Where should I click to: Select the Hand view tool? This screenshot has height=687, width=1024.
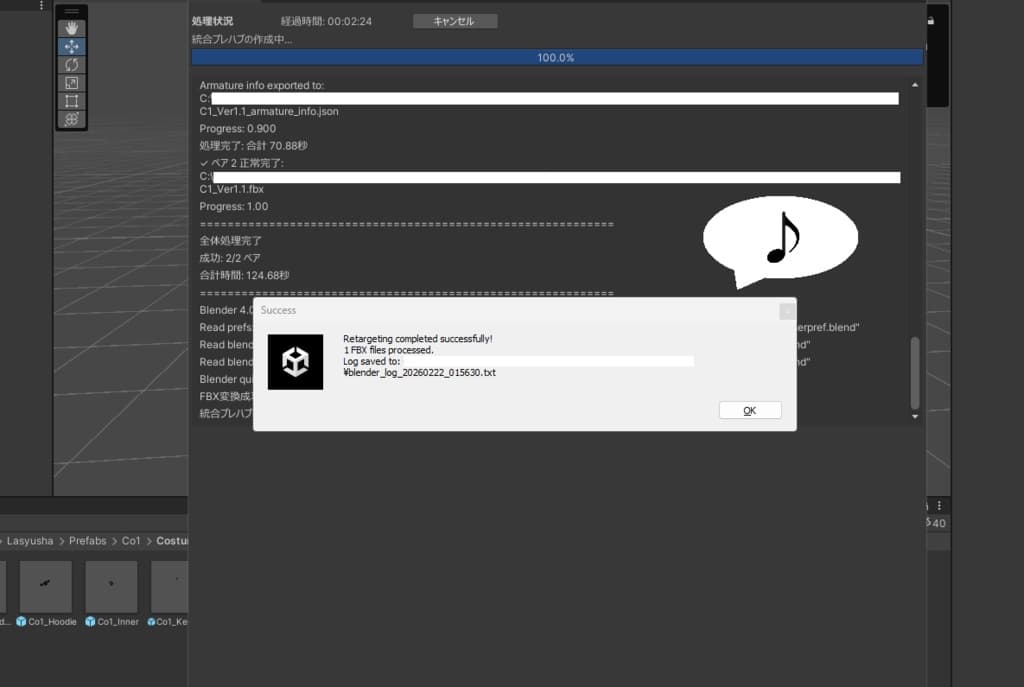point(71,28)
